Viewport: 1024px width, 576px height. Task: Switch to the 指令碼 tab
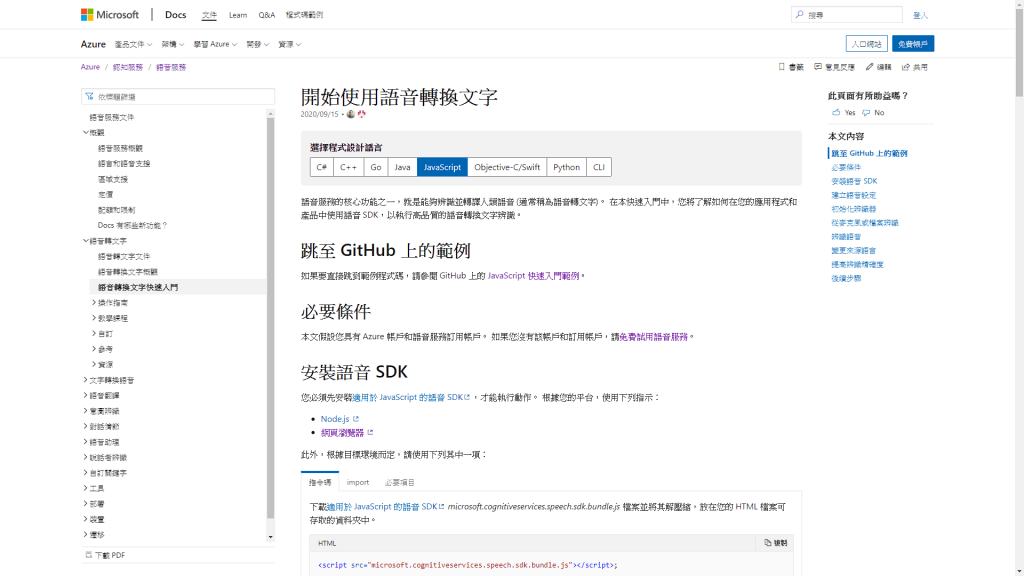320,482
